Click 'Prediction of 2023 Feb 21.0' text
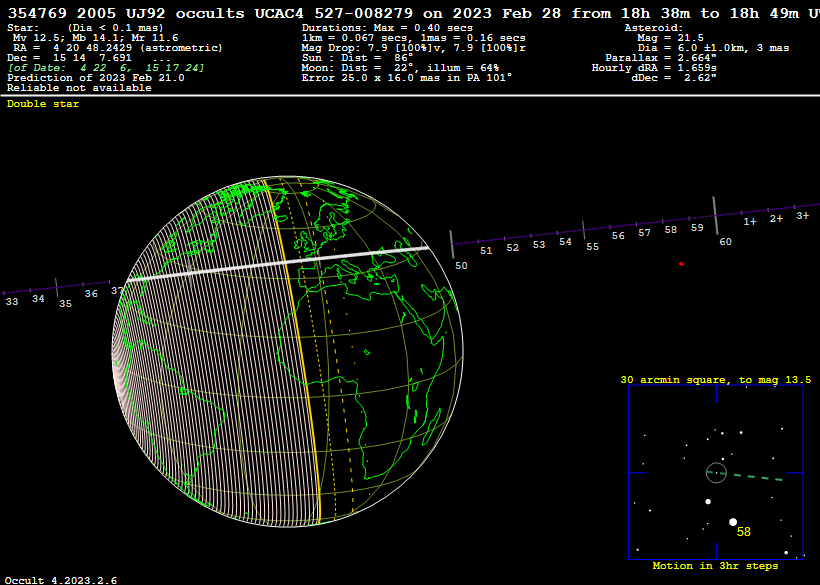This screenshot has height=585, width=820. pyautogui.click(x=96, y=77)
